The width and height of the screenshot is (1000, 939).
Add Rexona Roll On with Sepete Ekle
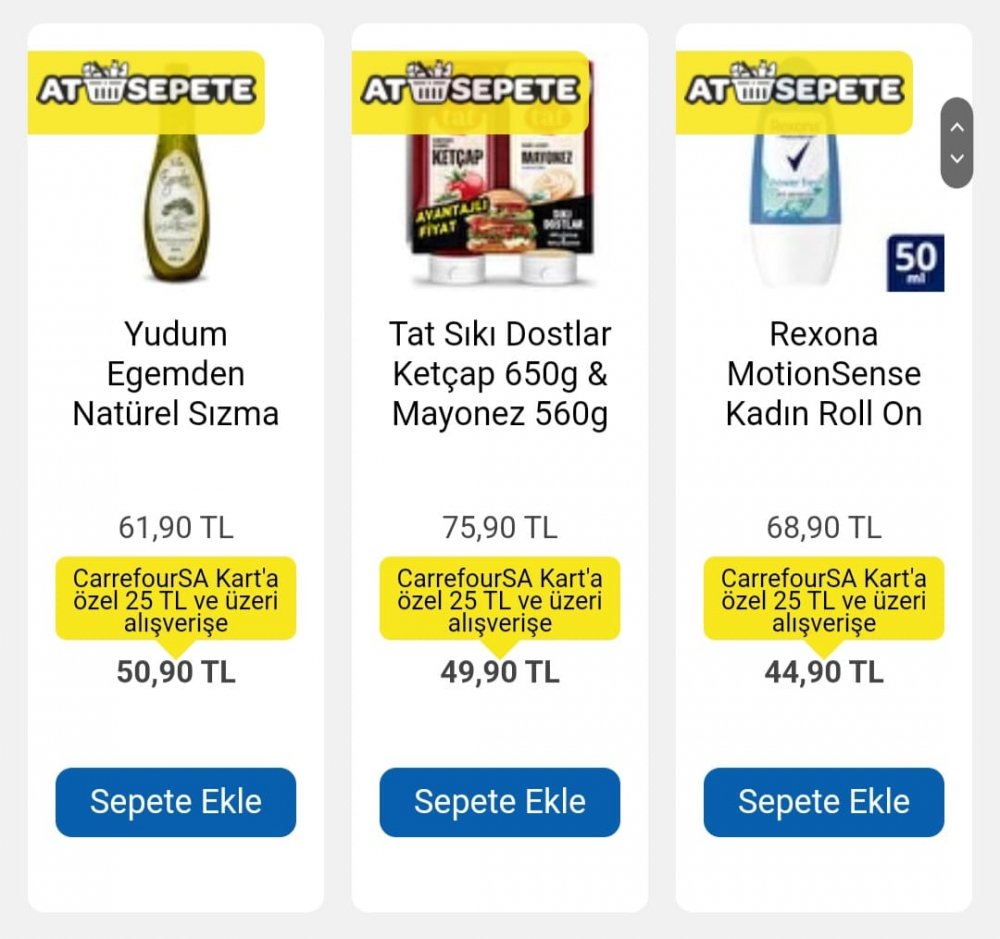tap(824, 802)
